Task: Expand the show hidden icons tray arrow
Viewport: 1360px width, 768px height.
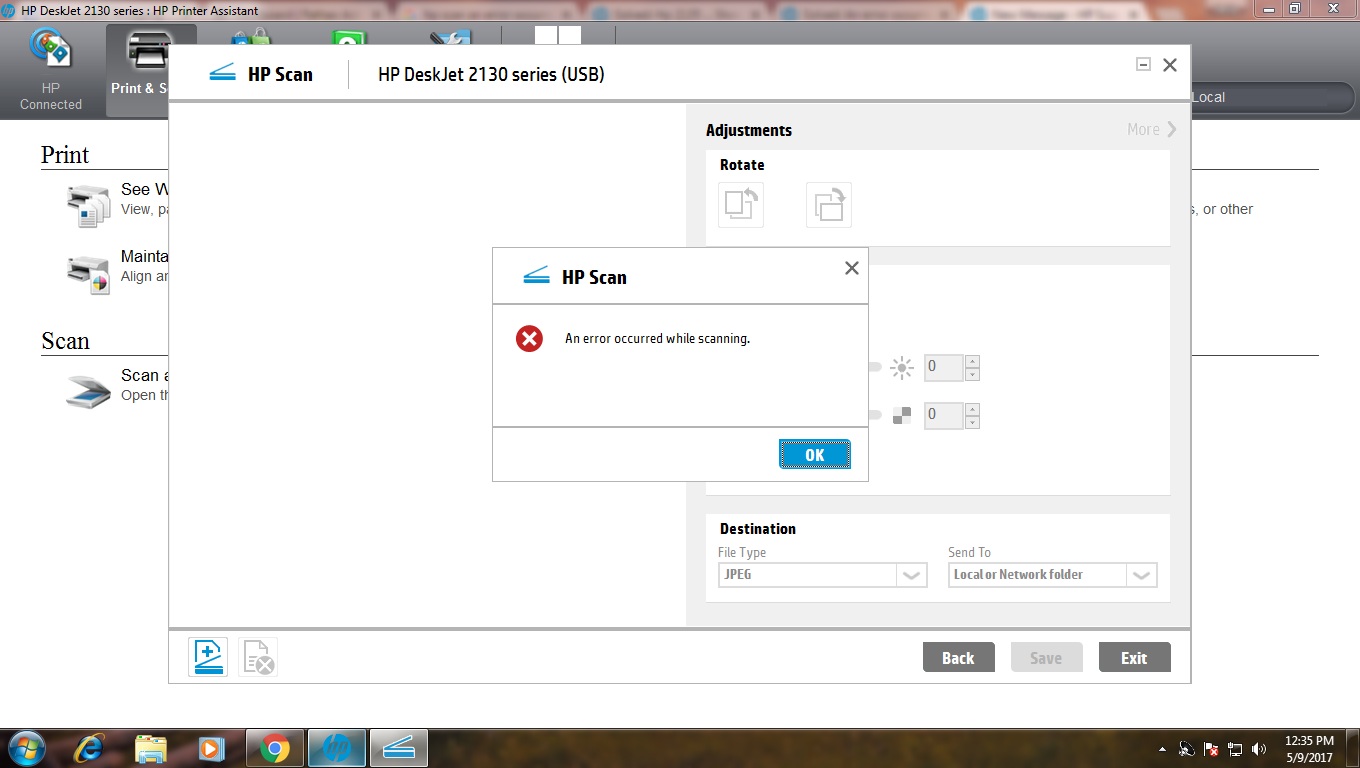Action: tap(1162, 747)
